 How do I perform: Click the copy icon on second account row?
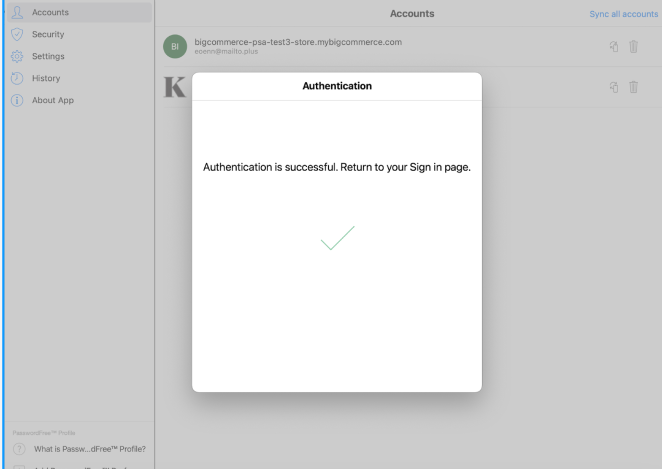[x=612, y=88]
